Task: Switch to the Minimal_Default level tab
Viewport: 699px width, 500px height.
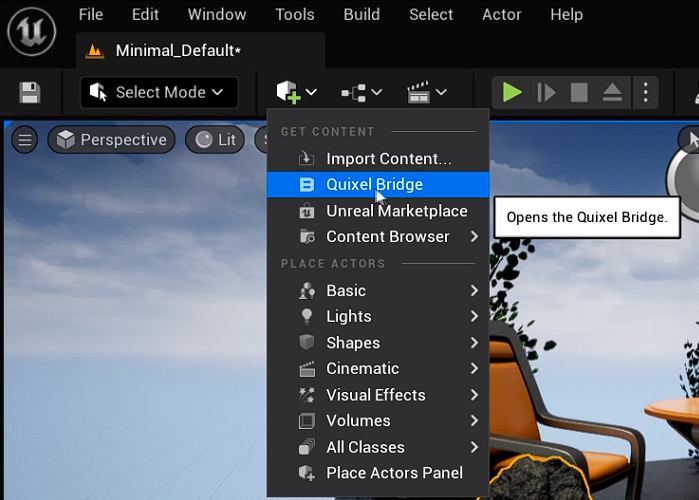Action: 201,50
